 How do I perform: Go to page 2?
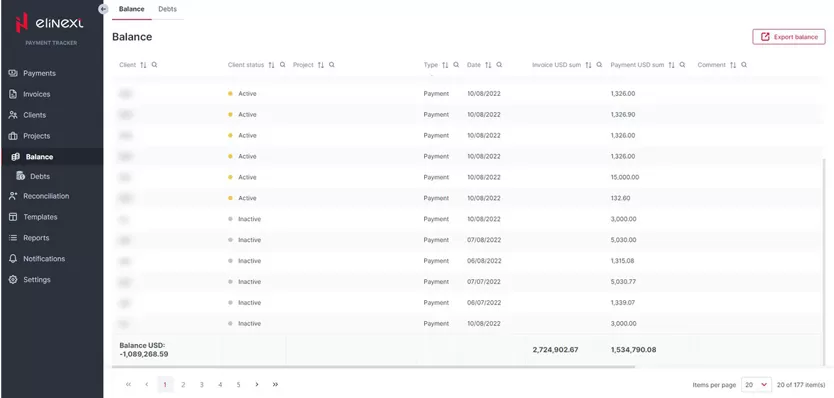coord(183,384)
